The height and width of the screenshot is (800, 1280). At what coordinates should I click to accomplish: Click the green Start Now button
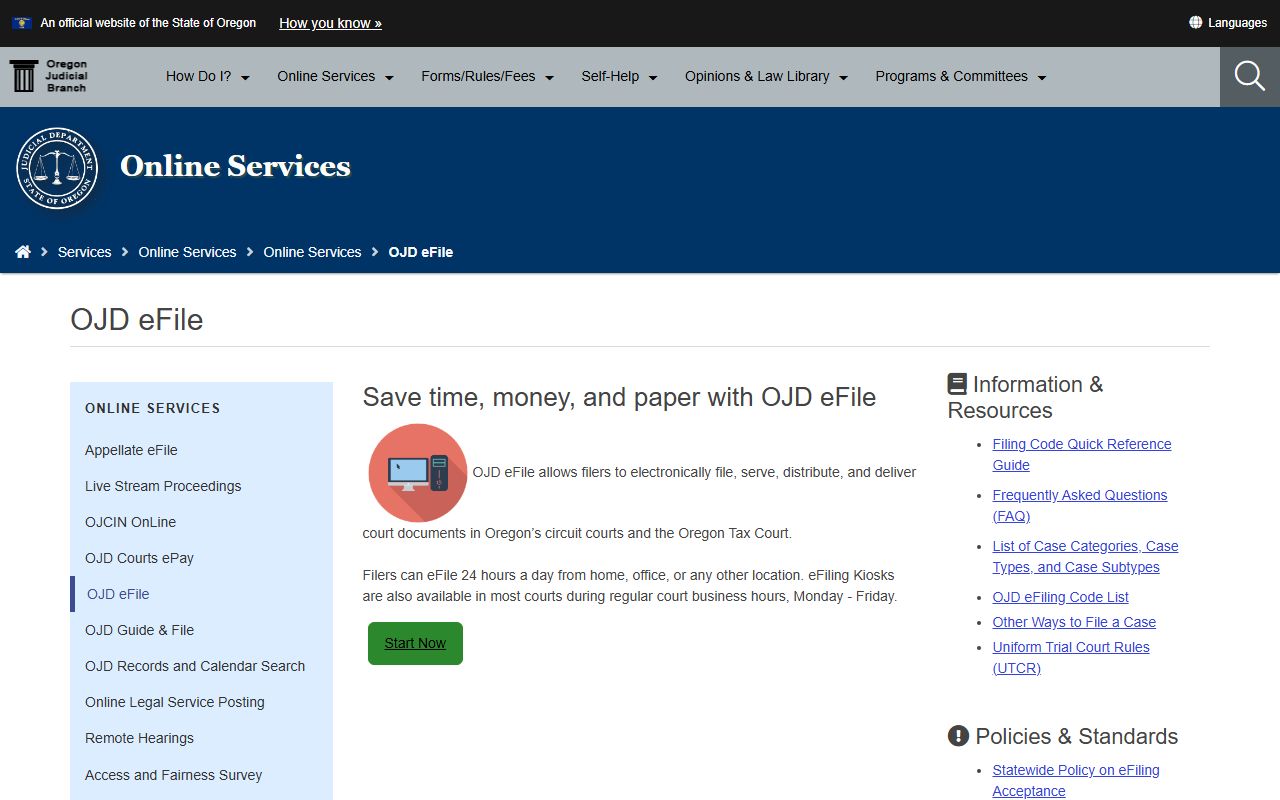coord(415,643)
